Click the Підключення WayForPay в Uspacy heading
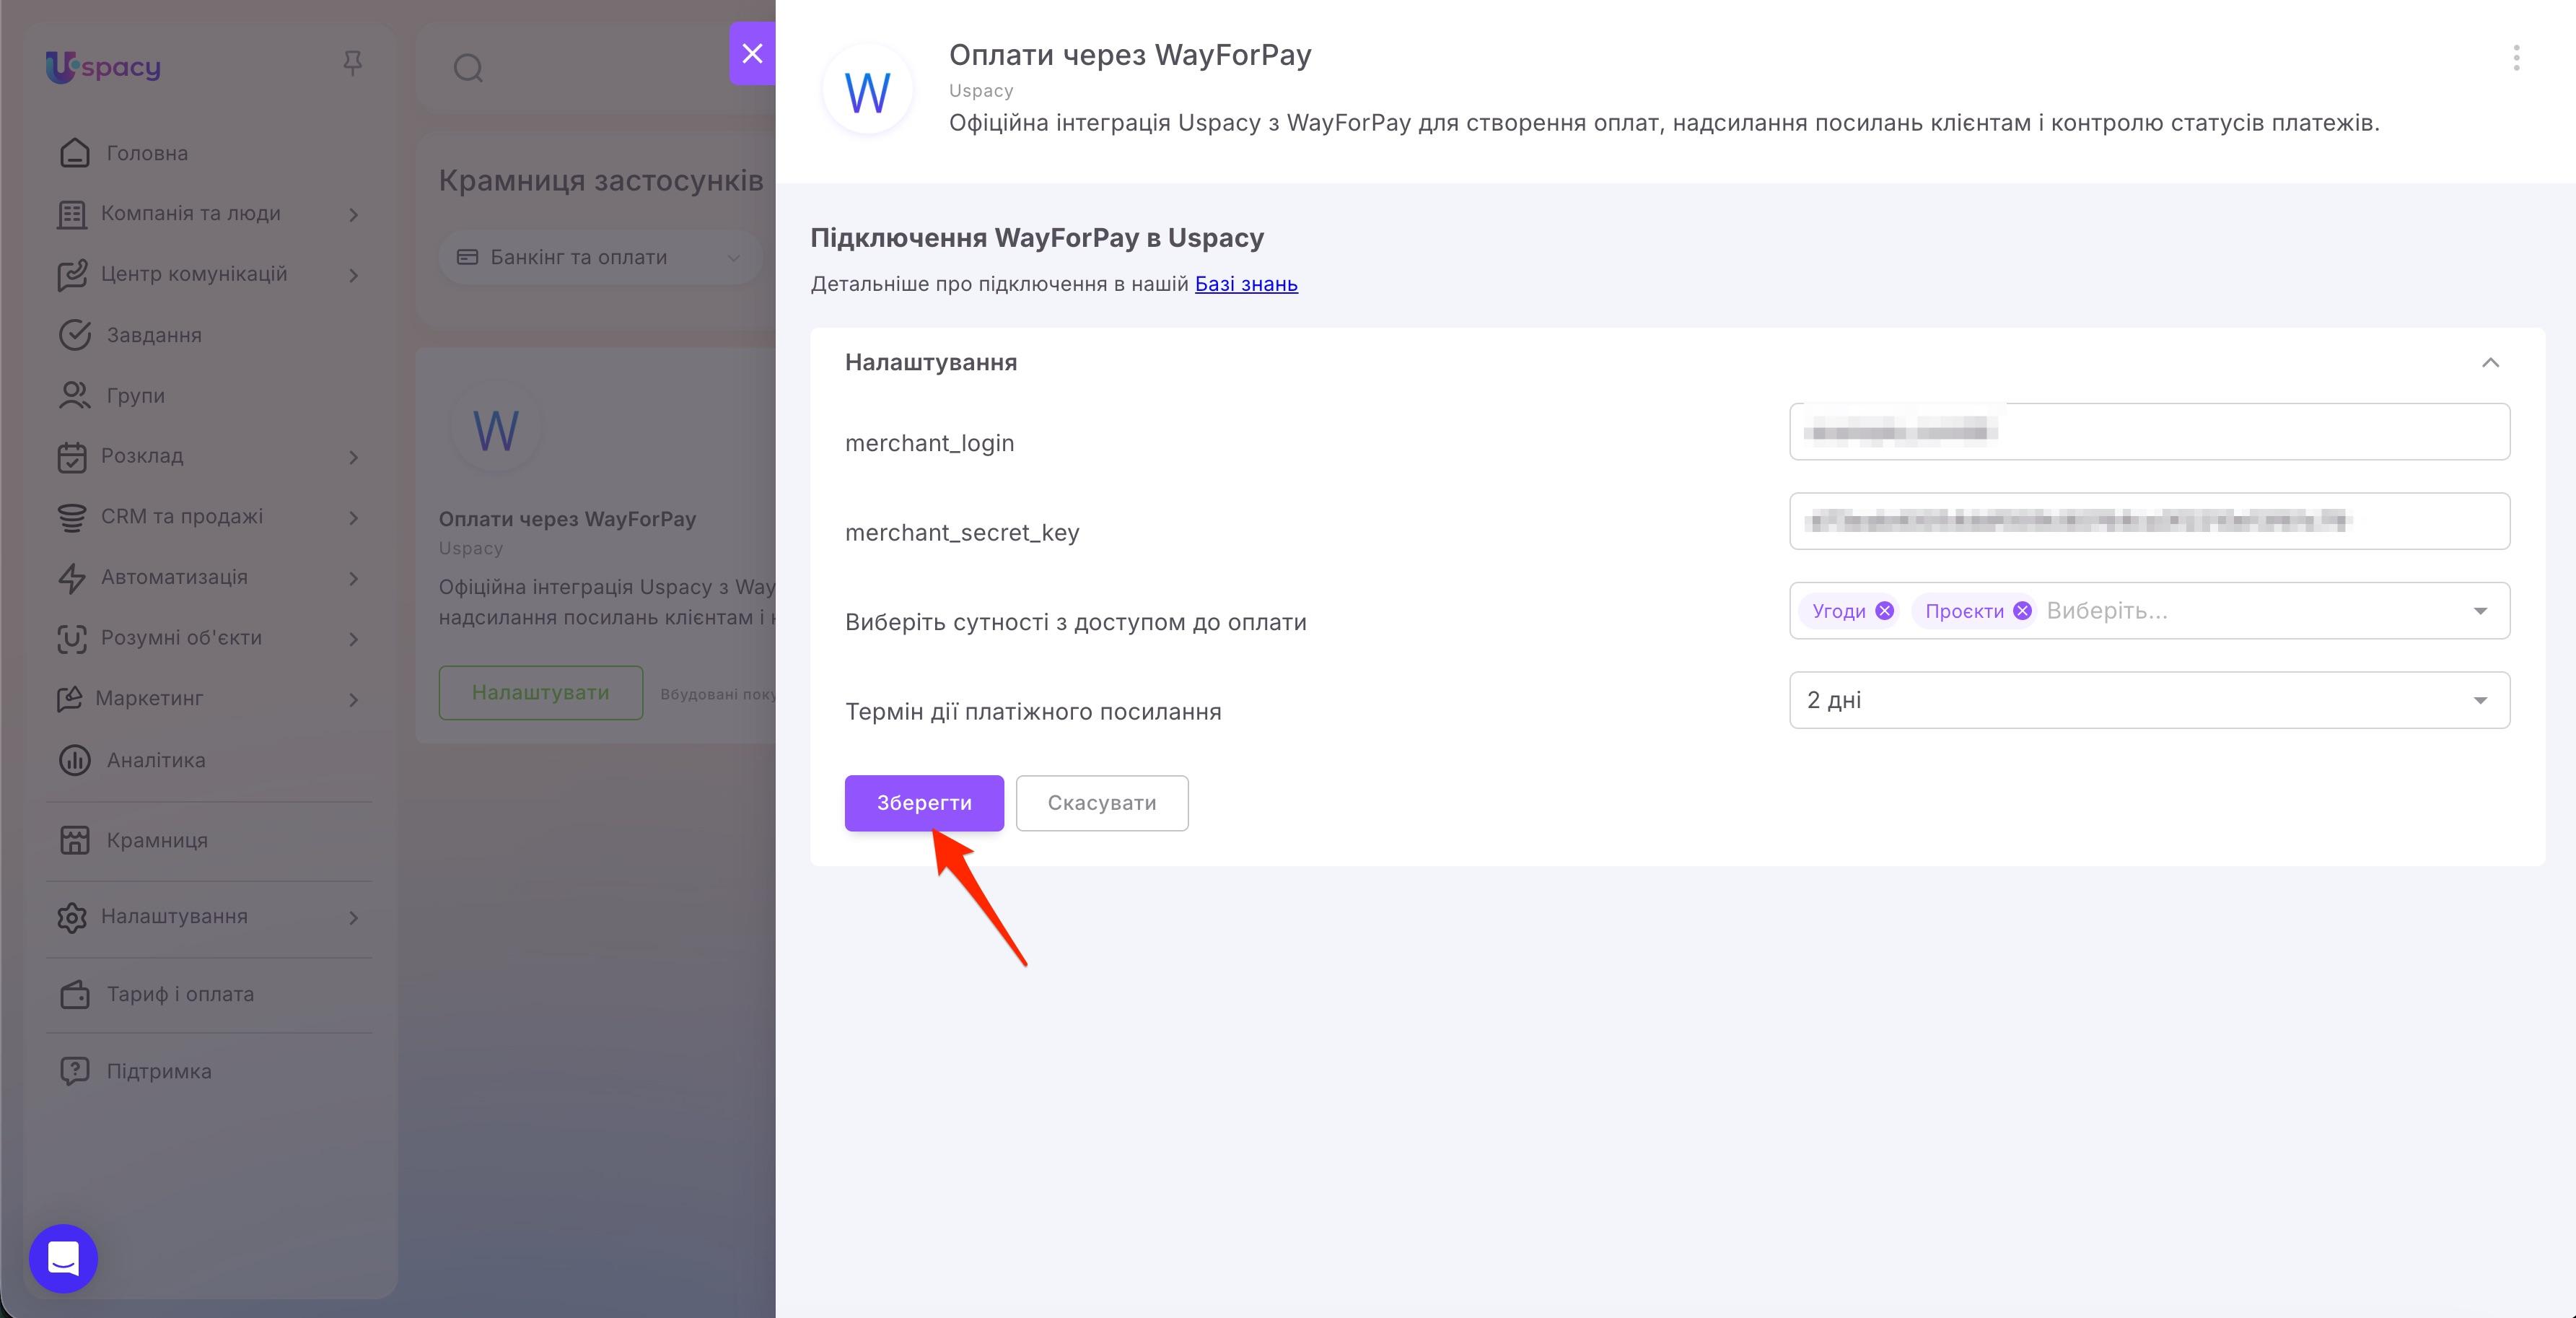 coord(1037,238)
